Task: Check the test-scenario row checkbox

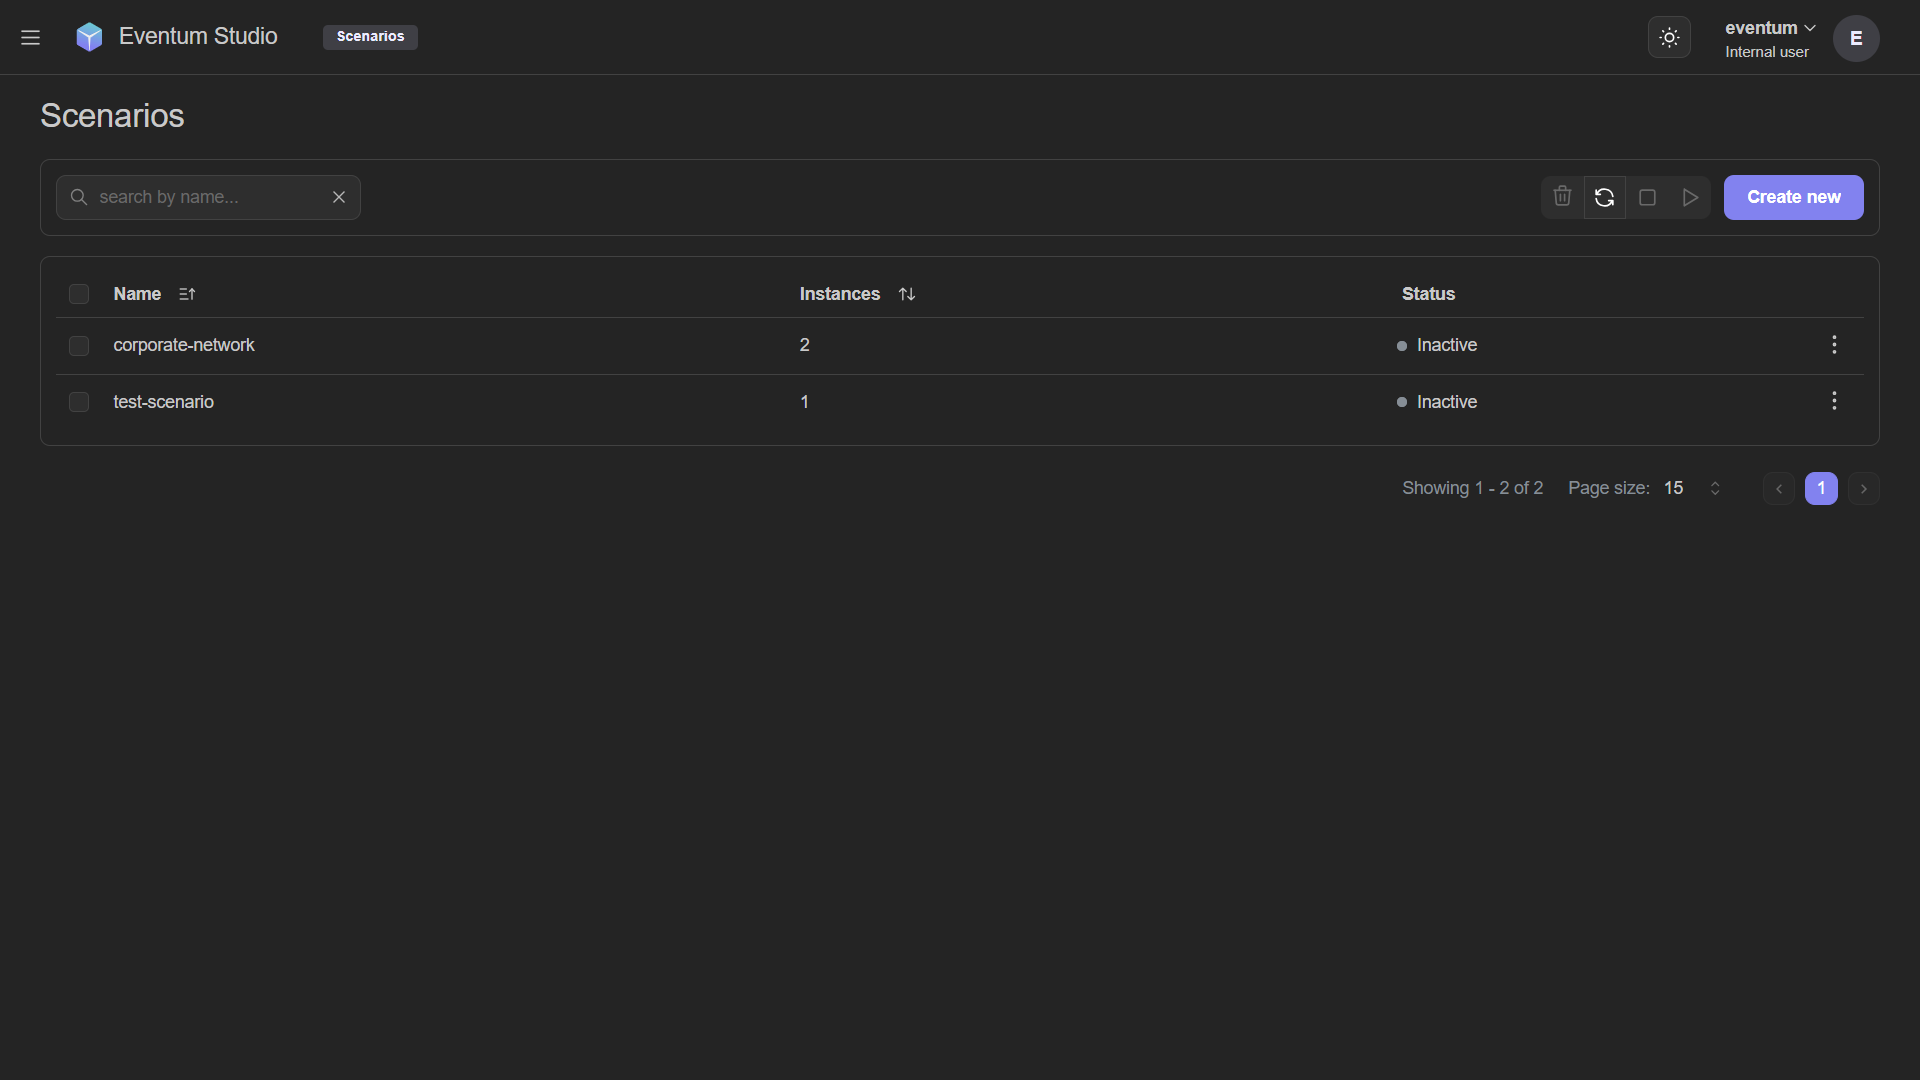Action: coord(79,402)
